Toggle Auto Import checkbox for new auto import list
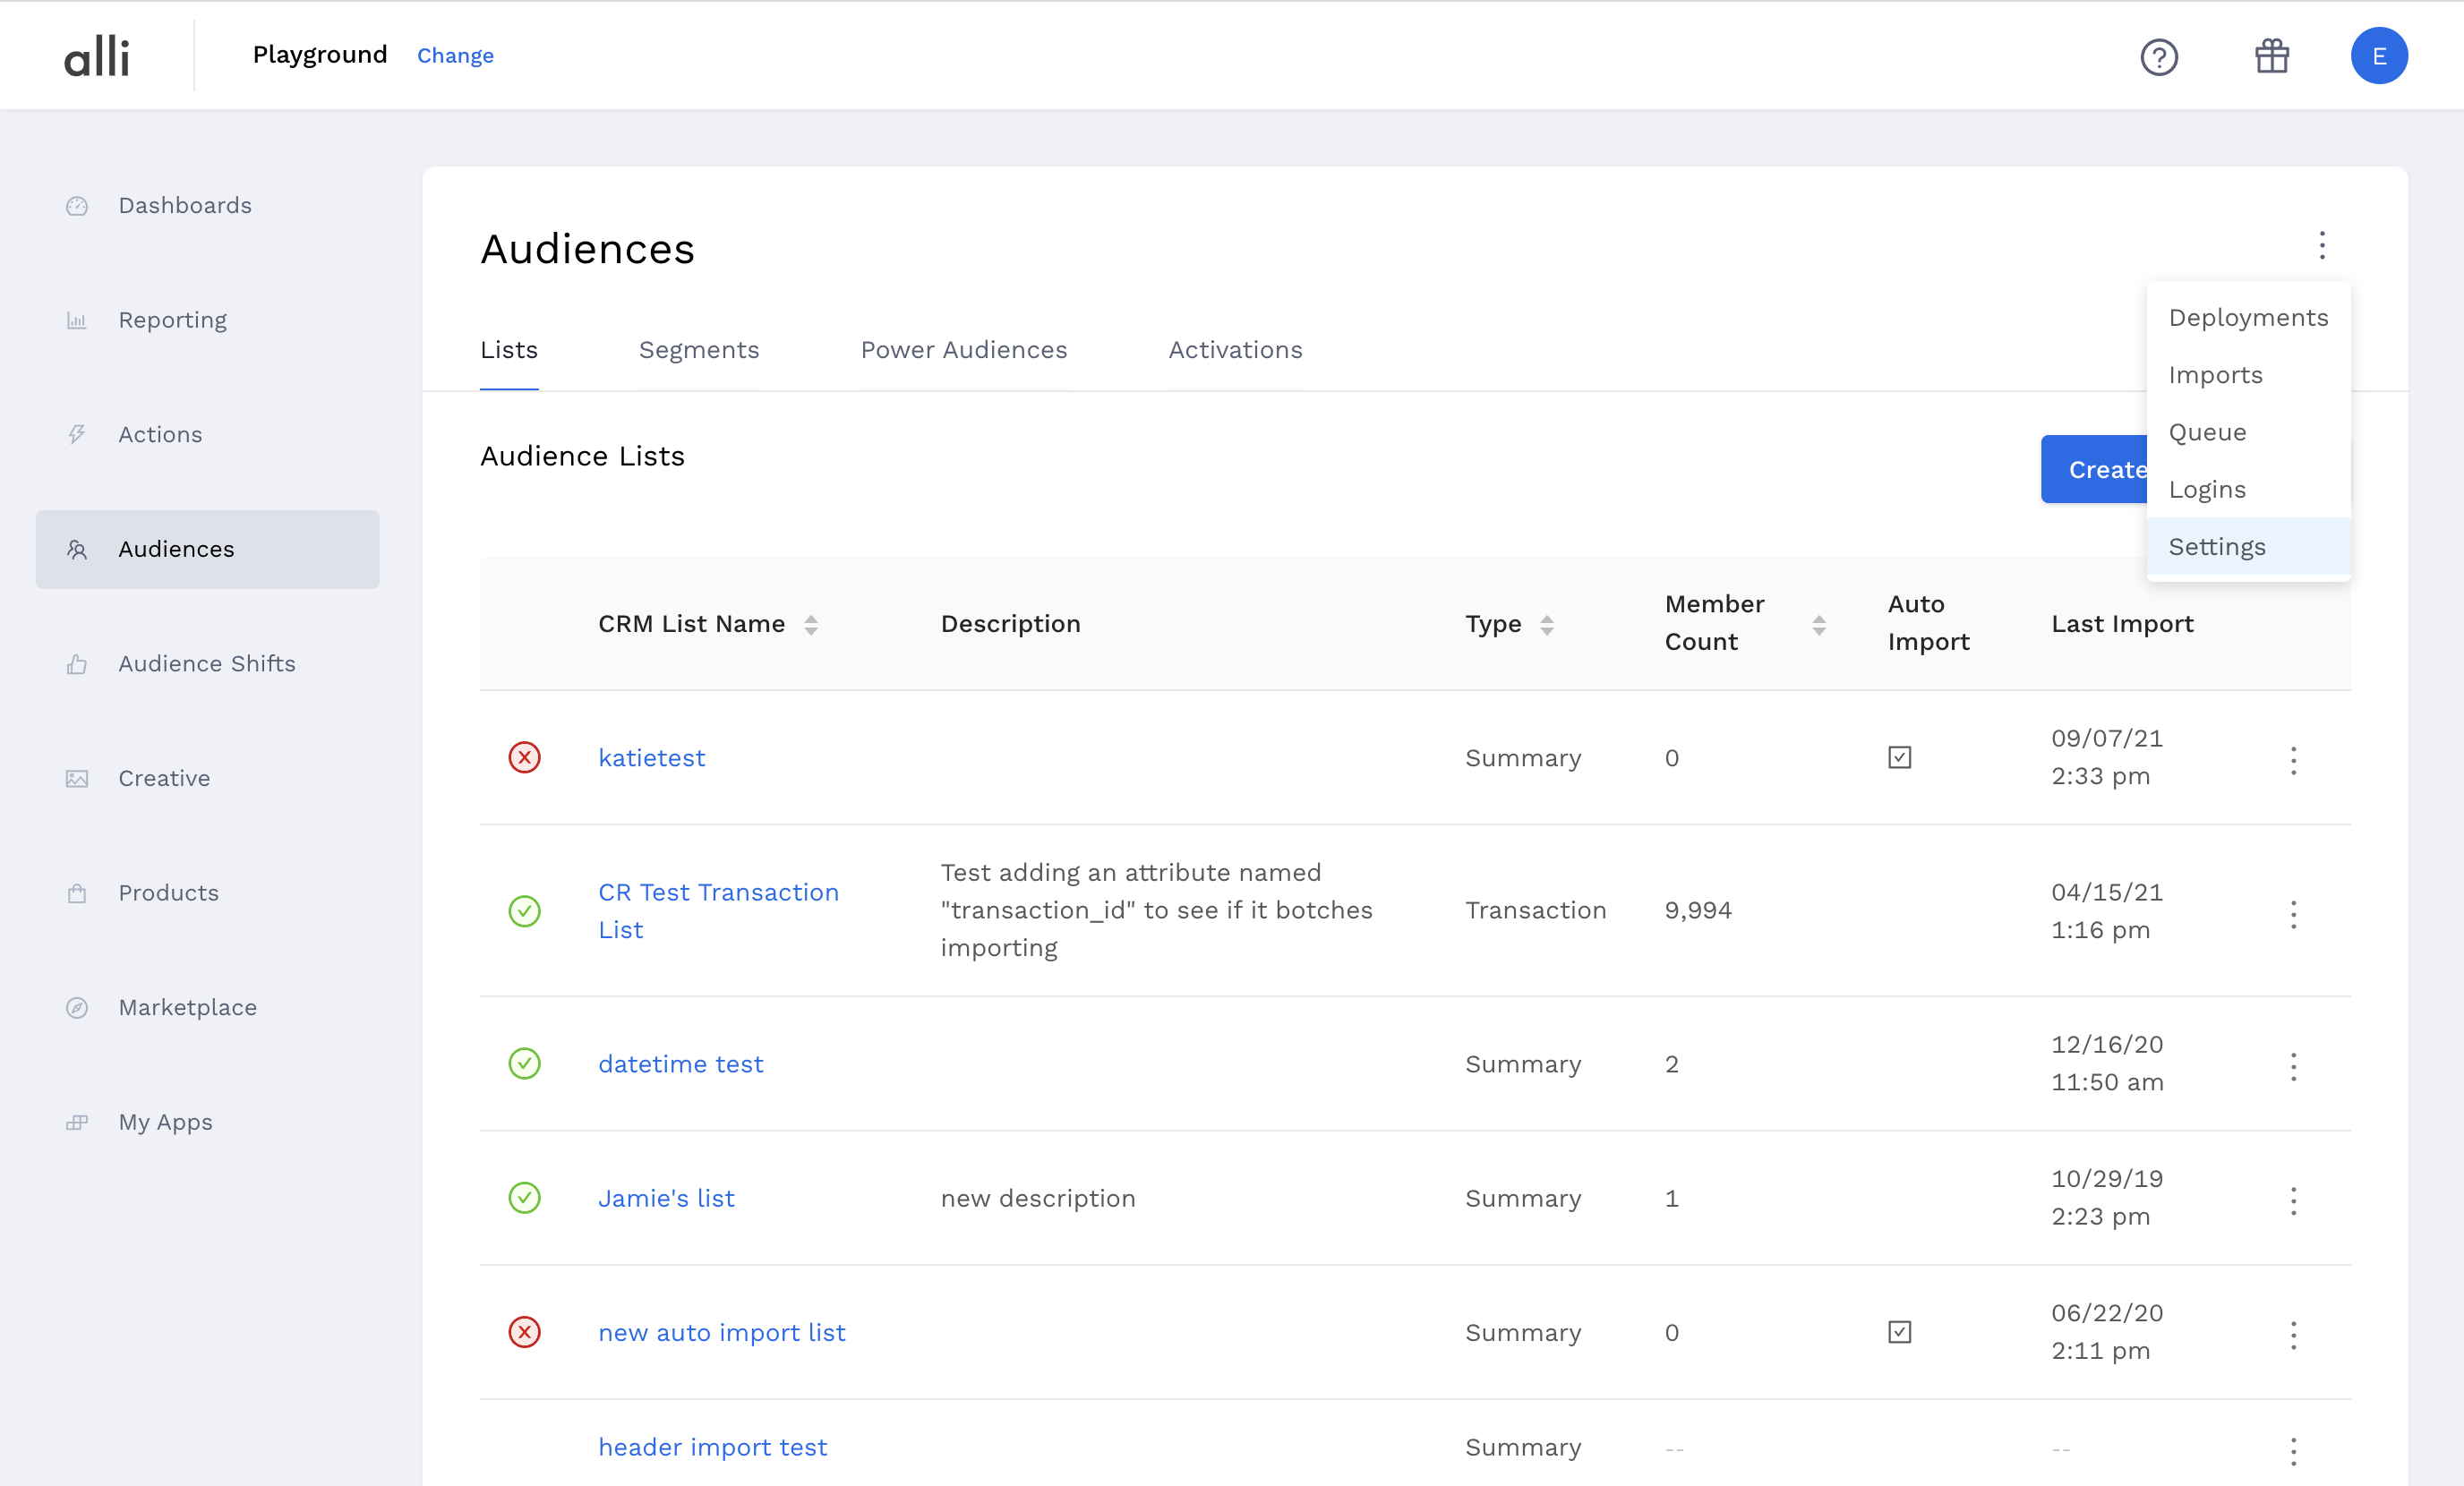 [x=1899, y=1332]
